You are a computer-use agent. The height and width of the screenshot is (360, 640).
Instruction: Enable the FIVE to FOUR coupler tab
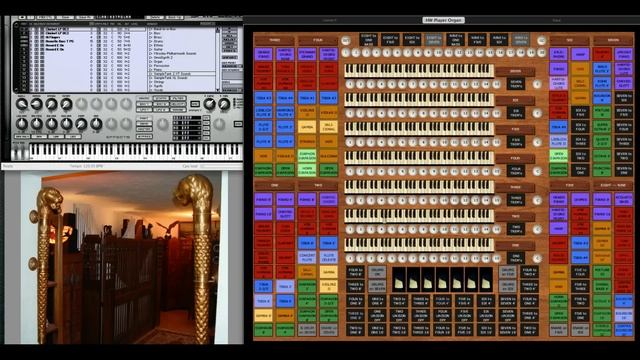(580, 272)
